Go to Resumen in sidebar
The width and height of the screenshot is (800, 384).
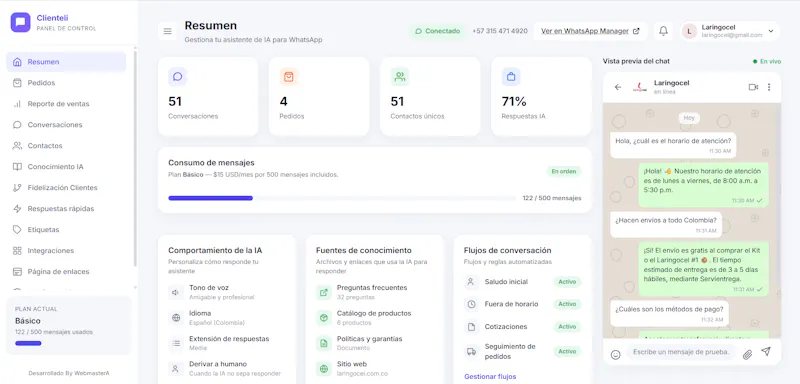[x=66, y=62]
